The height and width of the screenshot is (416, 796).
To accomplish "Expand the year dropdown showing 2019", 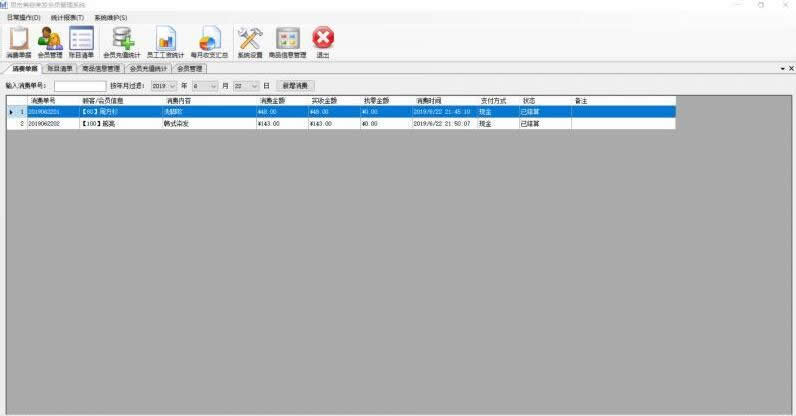I will [x=172, y=86].
